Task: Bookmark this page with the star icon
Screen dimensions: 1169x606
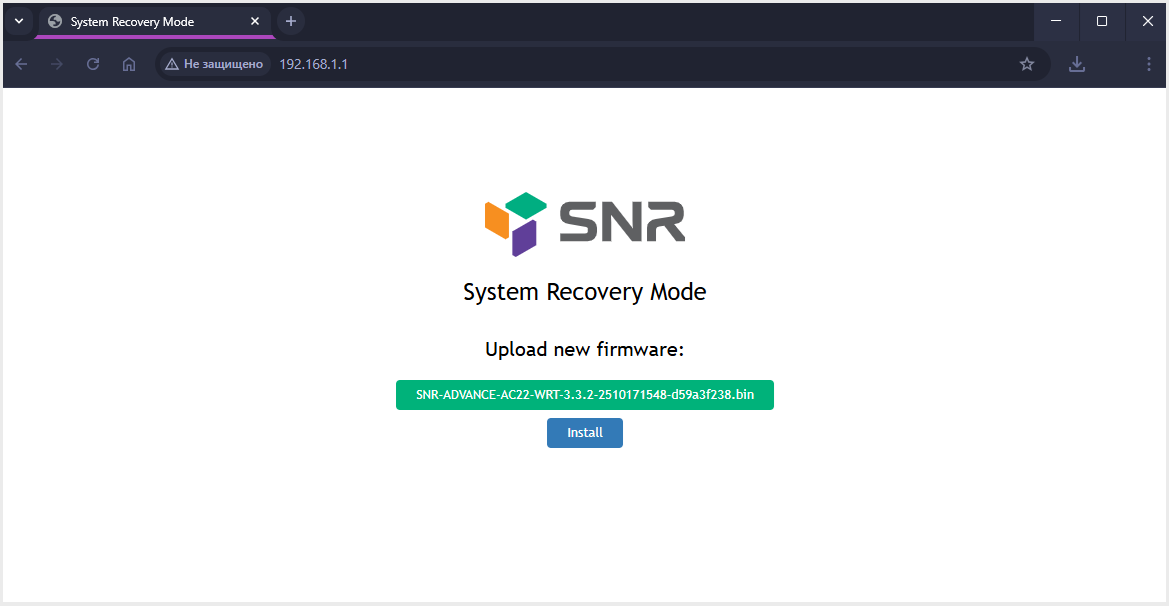Action: [1026, 64]
